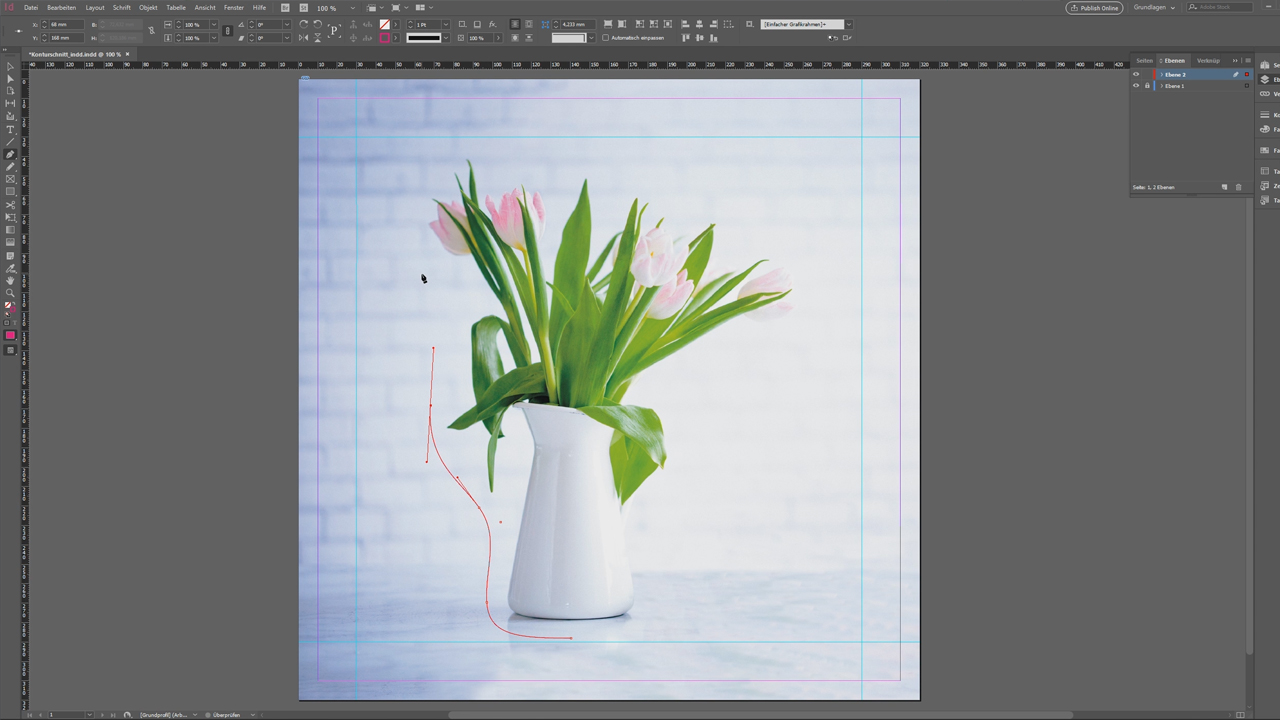
Task: Open Adobe Stock via St icon
Action: point(303,7)
